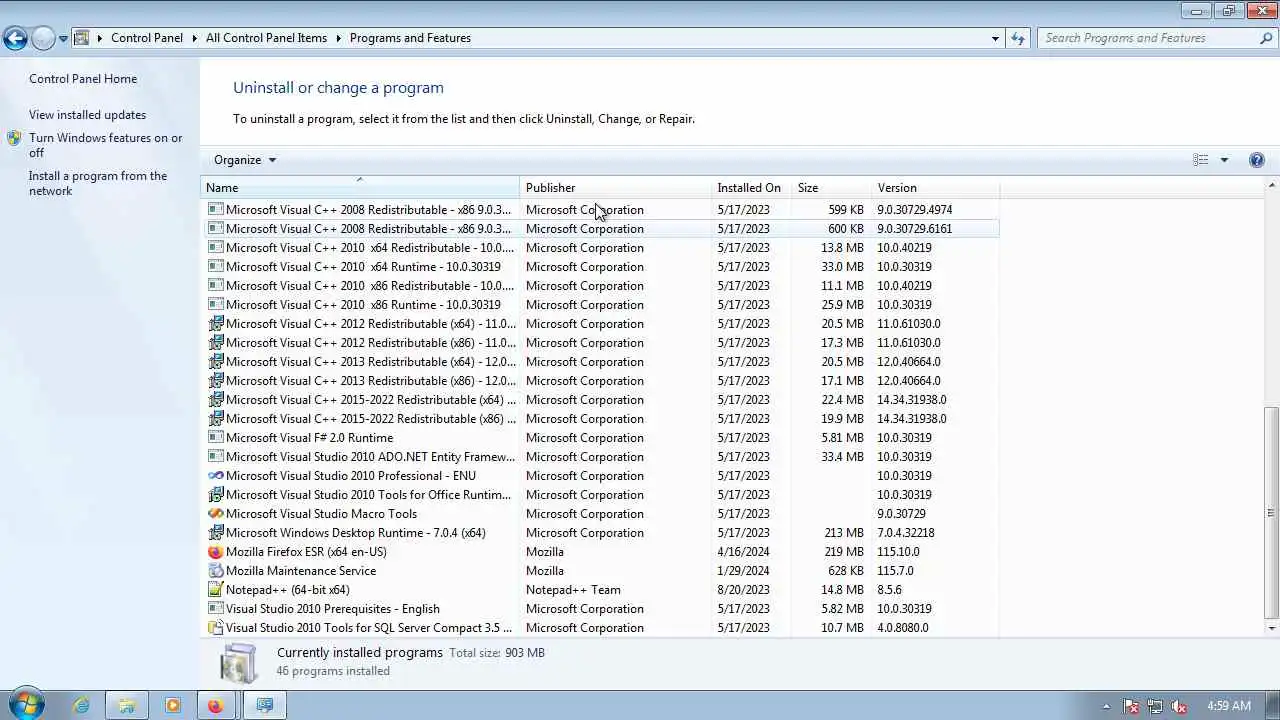Select Visual C++ 2010 x64 Runtime icon

[215, 267]
